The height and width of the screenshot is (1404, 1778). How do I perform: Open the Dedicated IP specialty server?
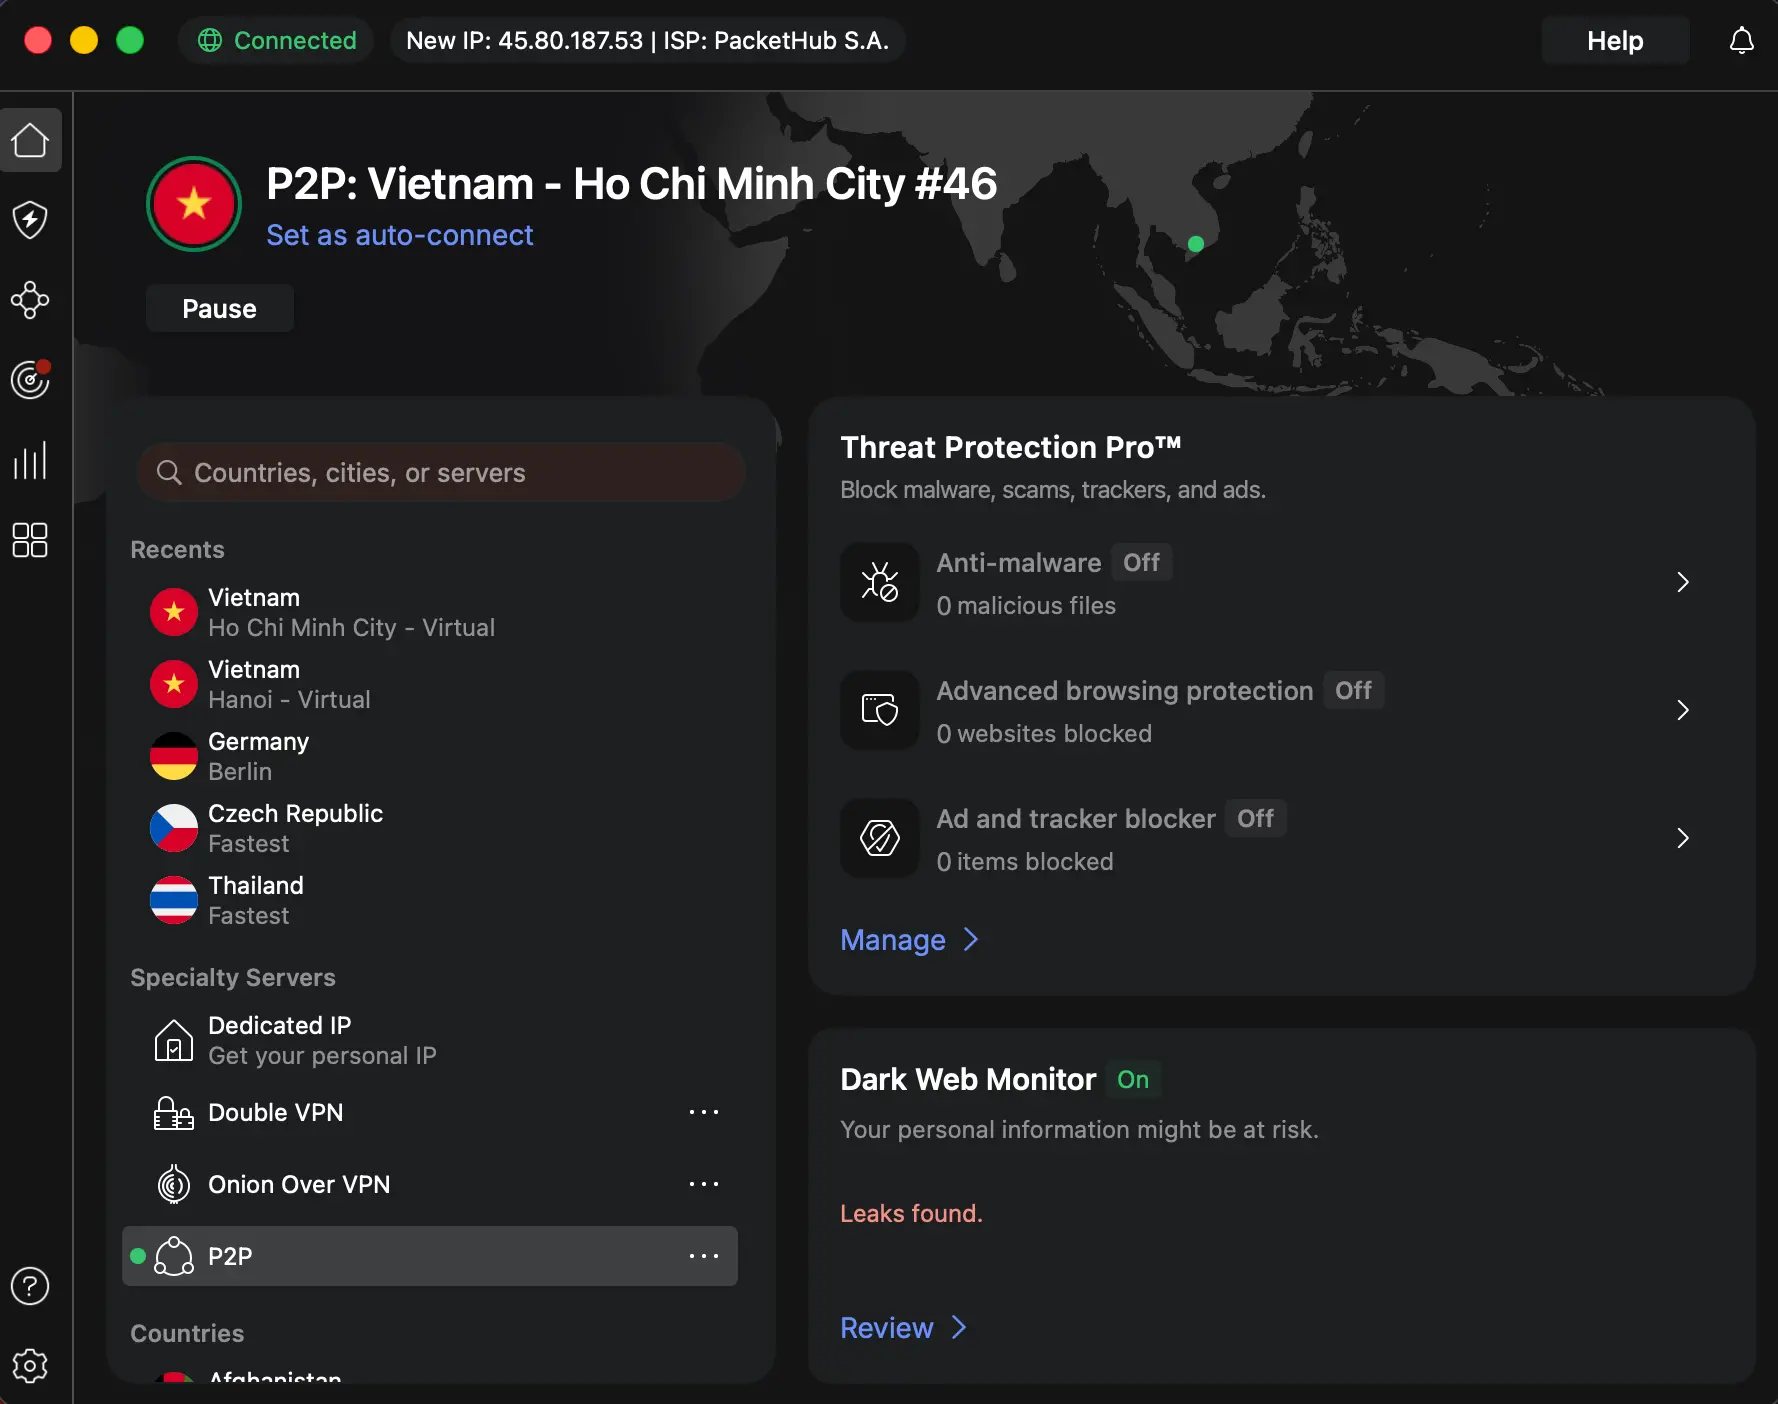[279, 1040]
